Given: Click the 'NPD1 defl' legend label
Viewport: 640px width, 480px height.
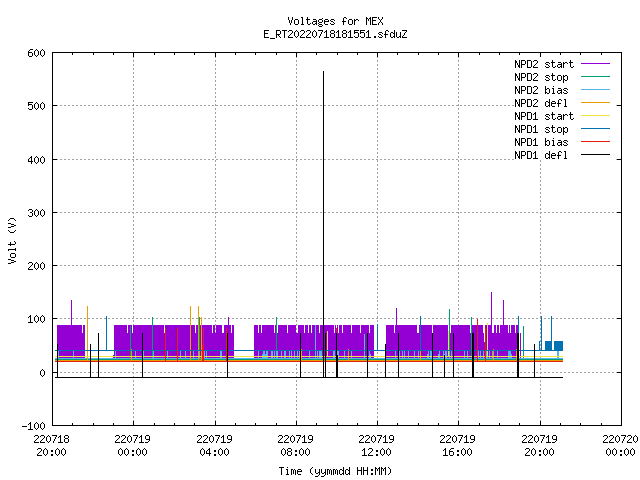Looking at the screenshot, I should (541, 156).
